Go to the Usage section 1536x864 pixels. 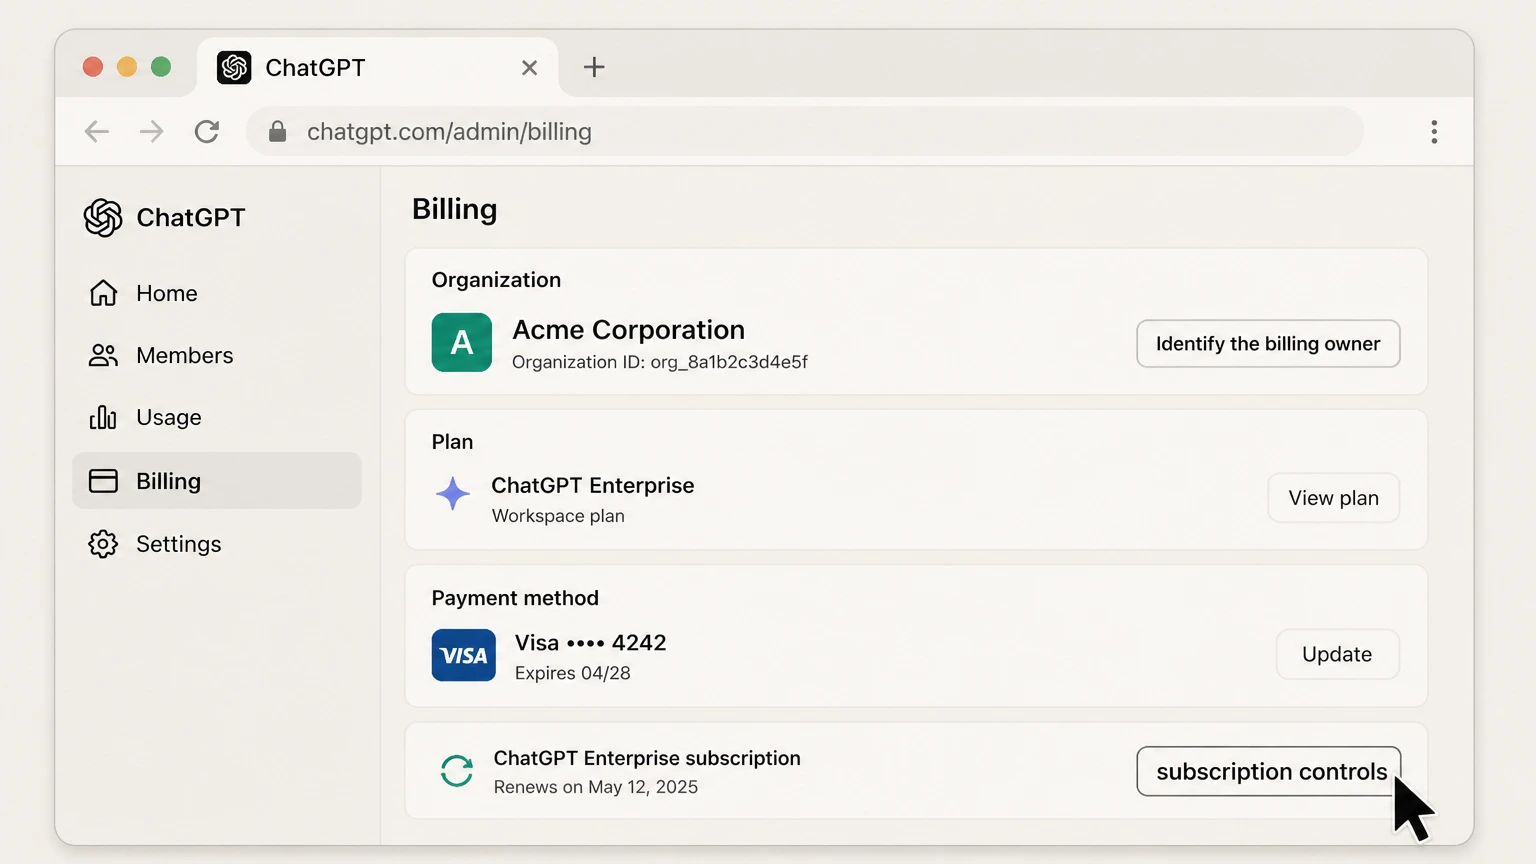[x=217, y=417]
